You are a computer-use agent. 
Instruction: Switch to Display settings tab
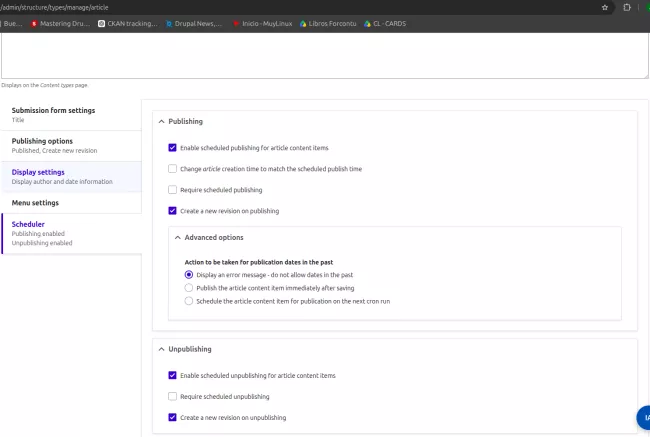71,177
